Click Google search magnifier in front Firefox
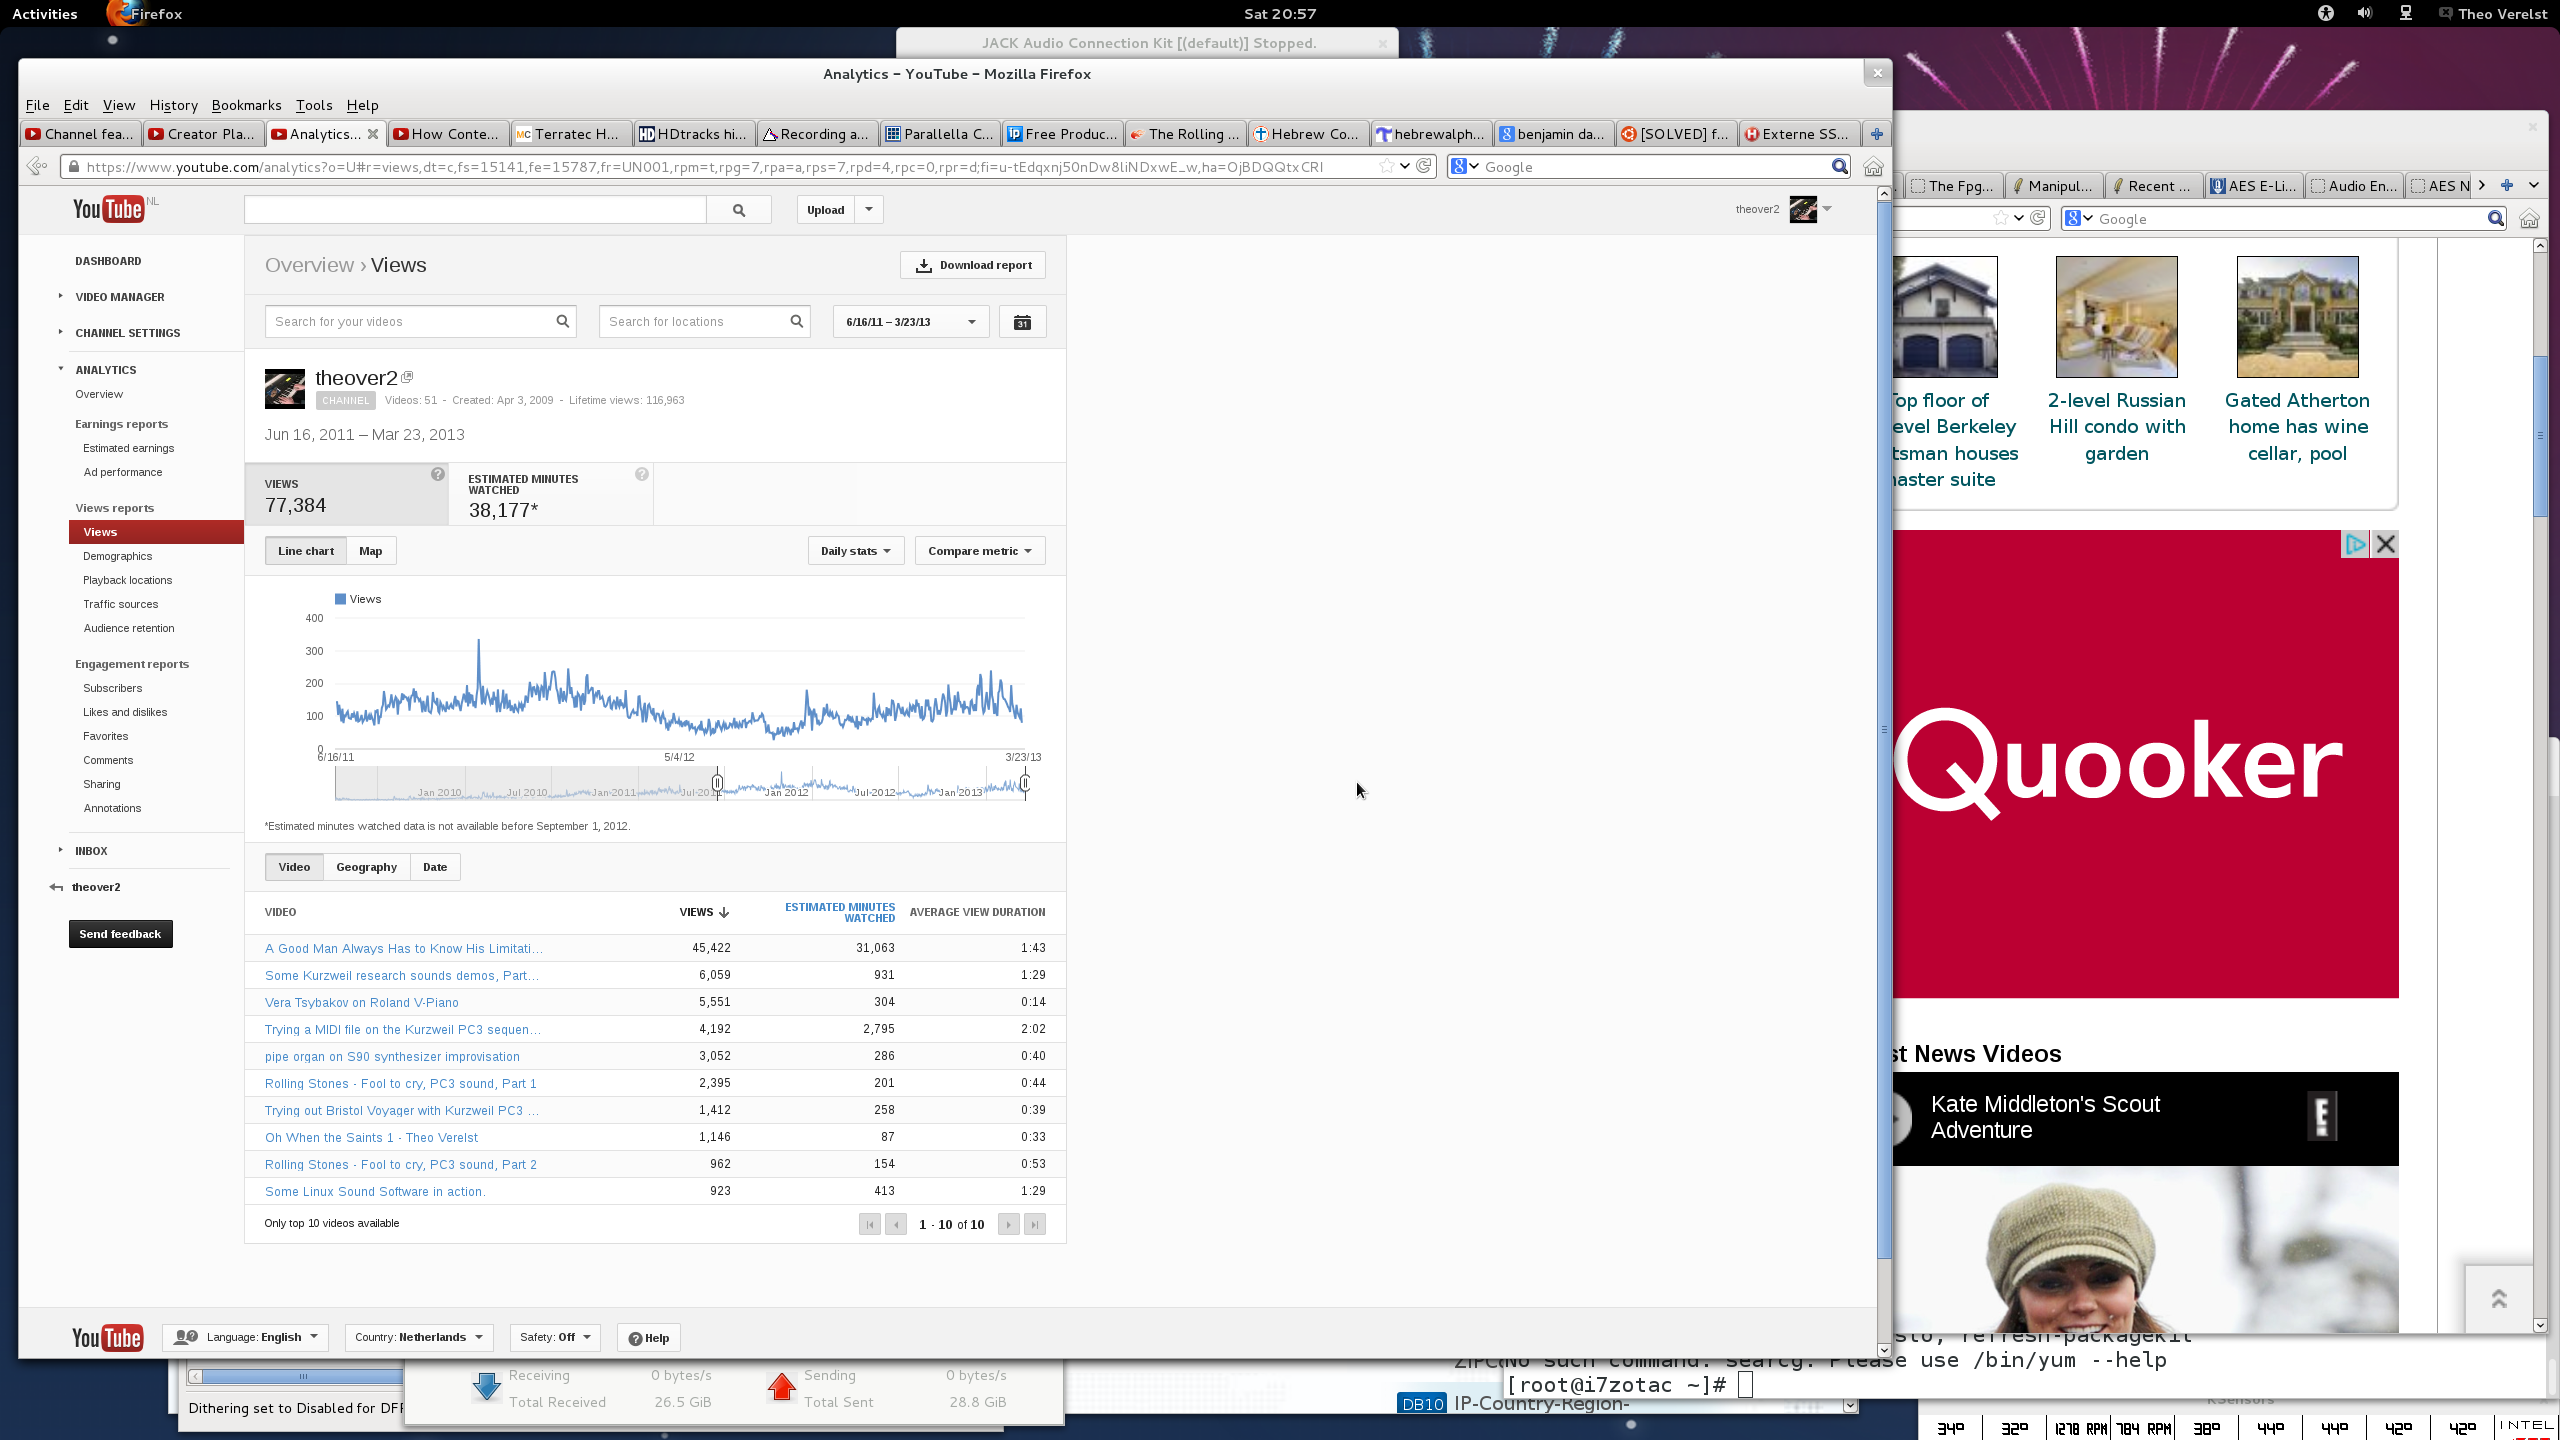 pos(1839,167)
